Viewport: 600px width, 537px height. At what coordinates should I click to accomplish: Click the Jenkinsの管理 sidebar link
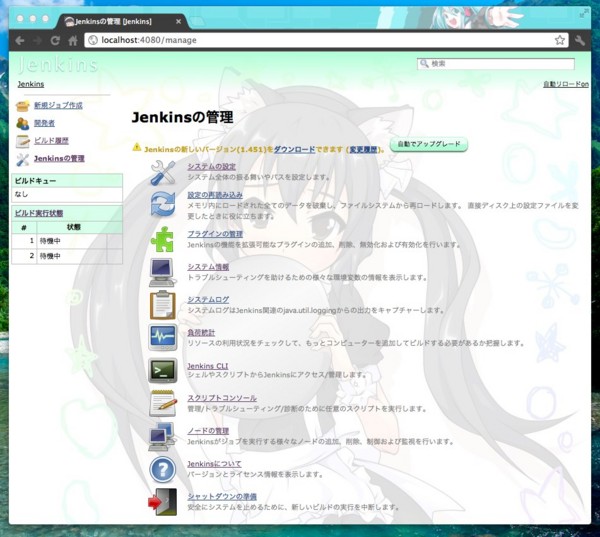[x=59, y=158]
